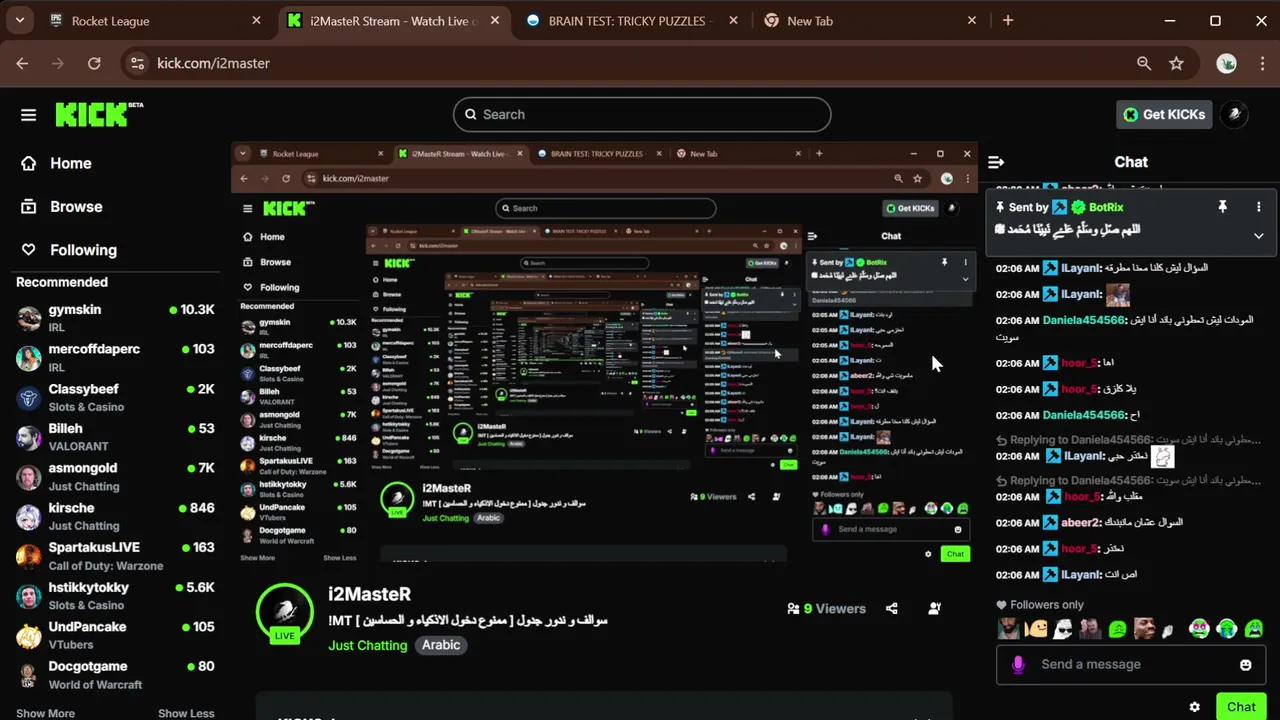
Task: Open the tab search dropdown arrow
Action: [x=19, y=21]
